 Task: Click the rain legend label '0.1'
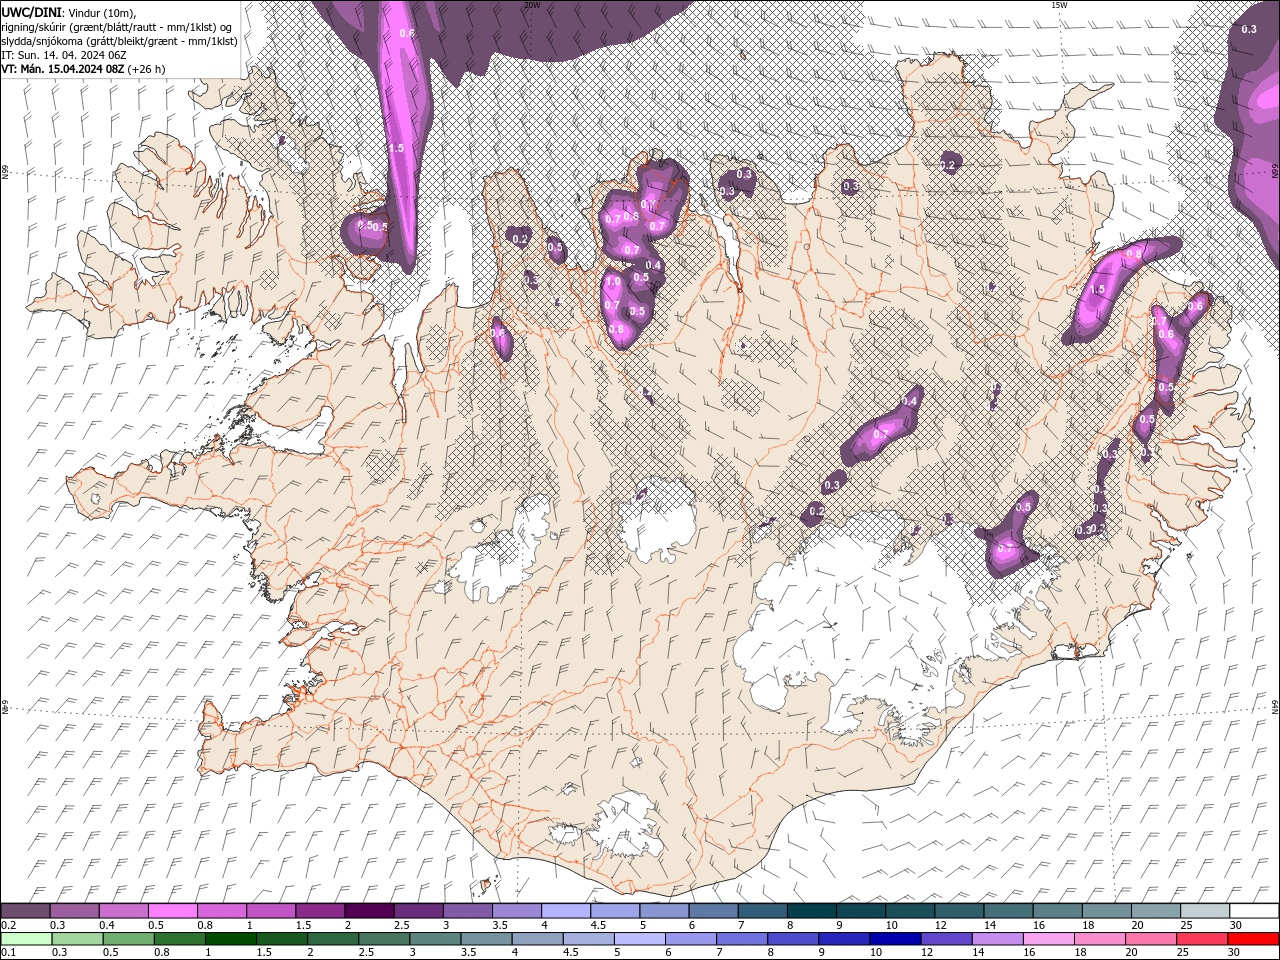(8, 953)
